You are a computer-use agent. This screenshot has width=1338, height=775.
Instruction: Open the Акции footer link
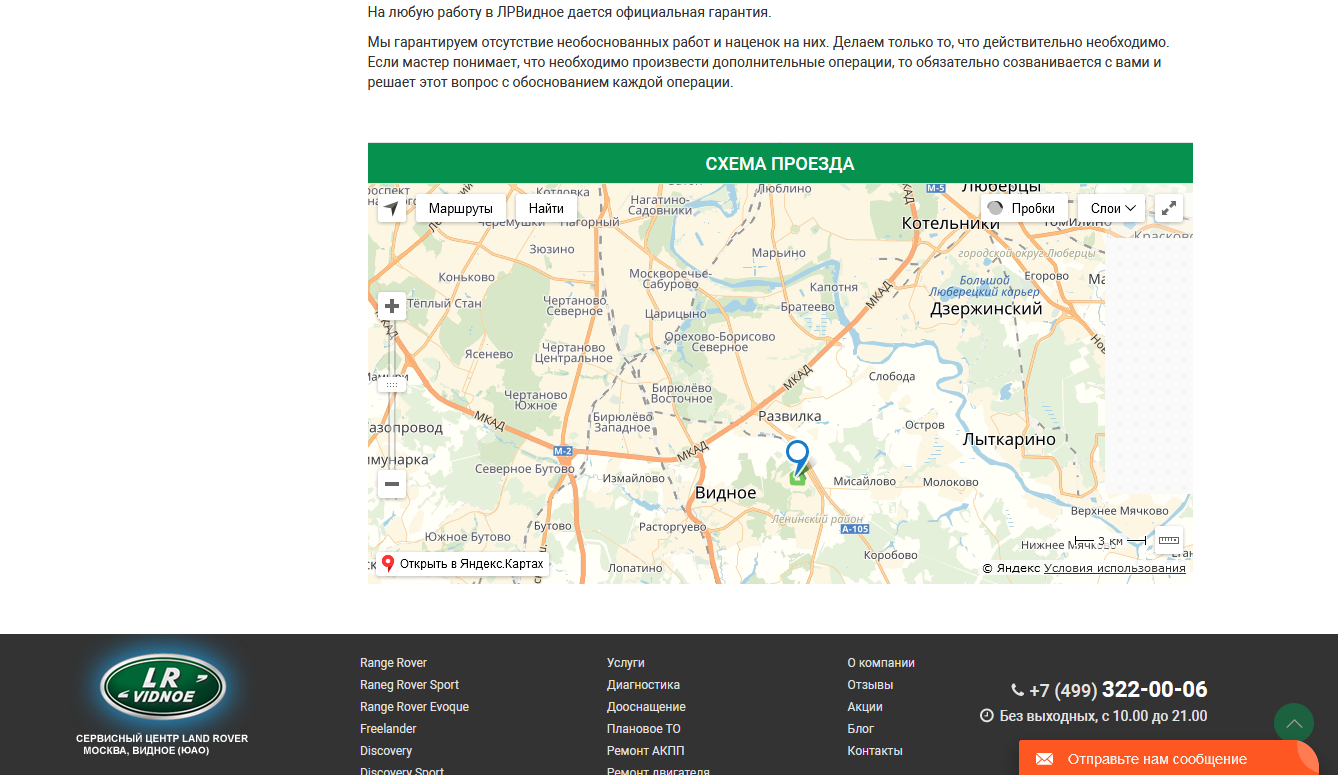865,707
